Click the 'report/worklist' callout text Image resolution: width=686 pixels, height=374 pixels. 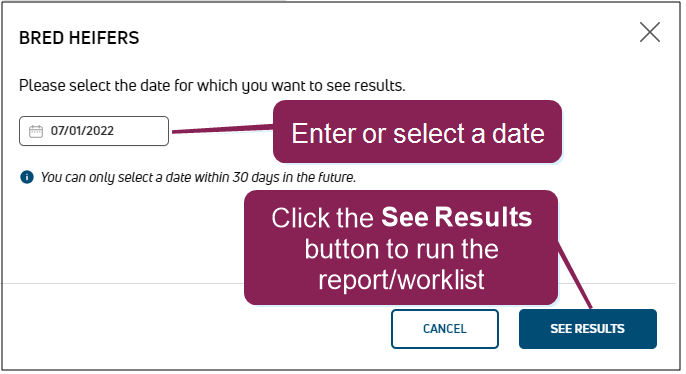coord(401,280)
